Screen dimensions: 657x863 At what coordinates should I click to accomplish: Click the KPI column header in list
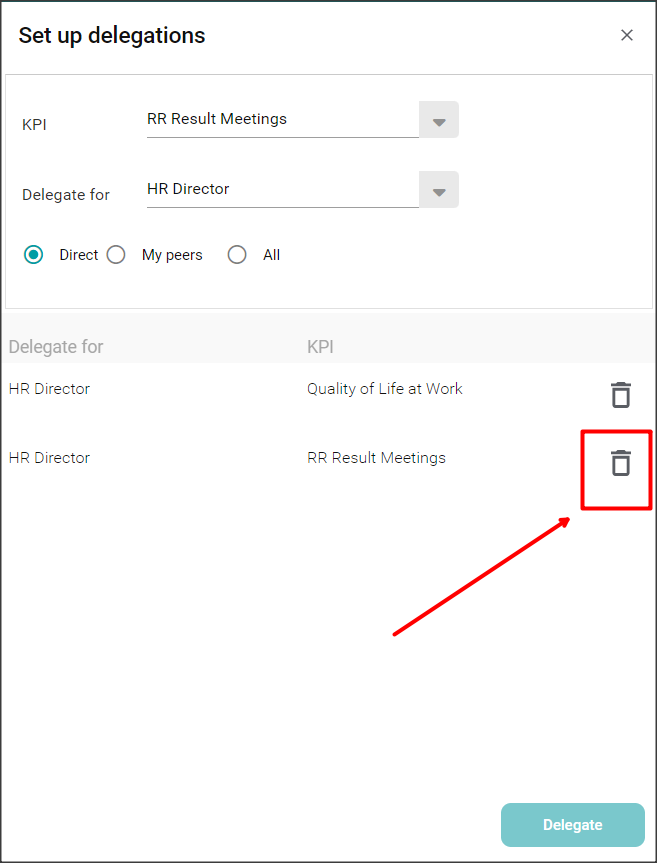coord(320,347)
